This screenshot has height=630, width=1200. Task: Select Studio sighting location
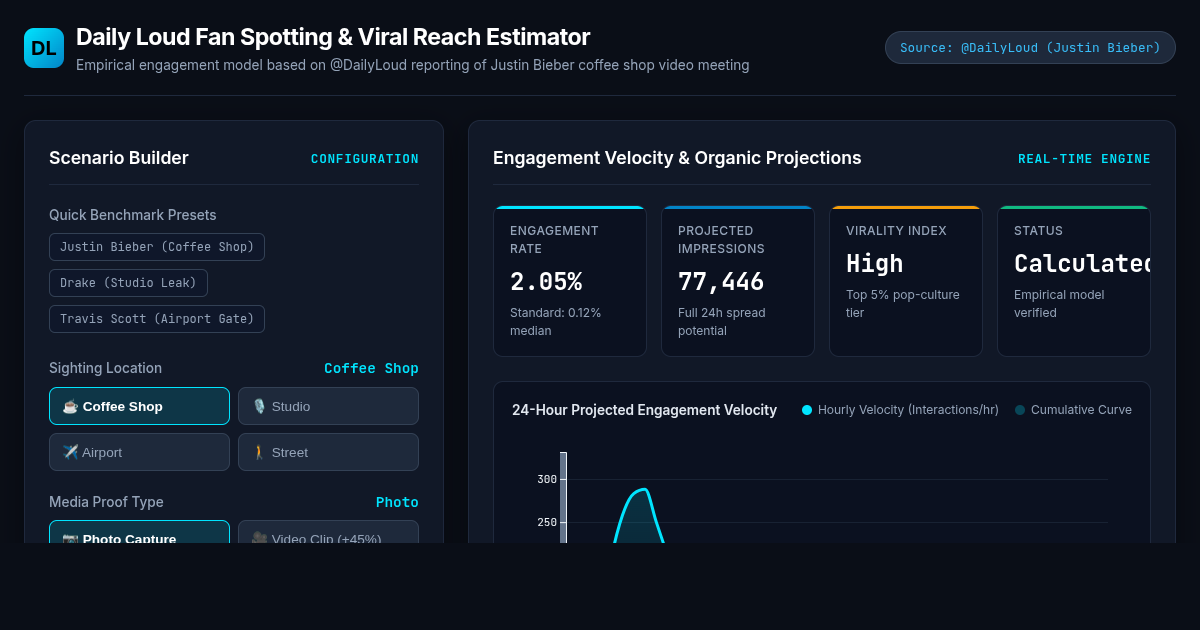click(328, 406)
